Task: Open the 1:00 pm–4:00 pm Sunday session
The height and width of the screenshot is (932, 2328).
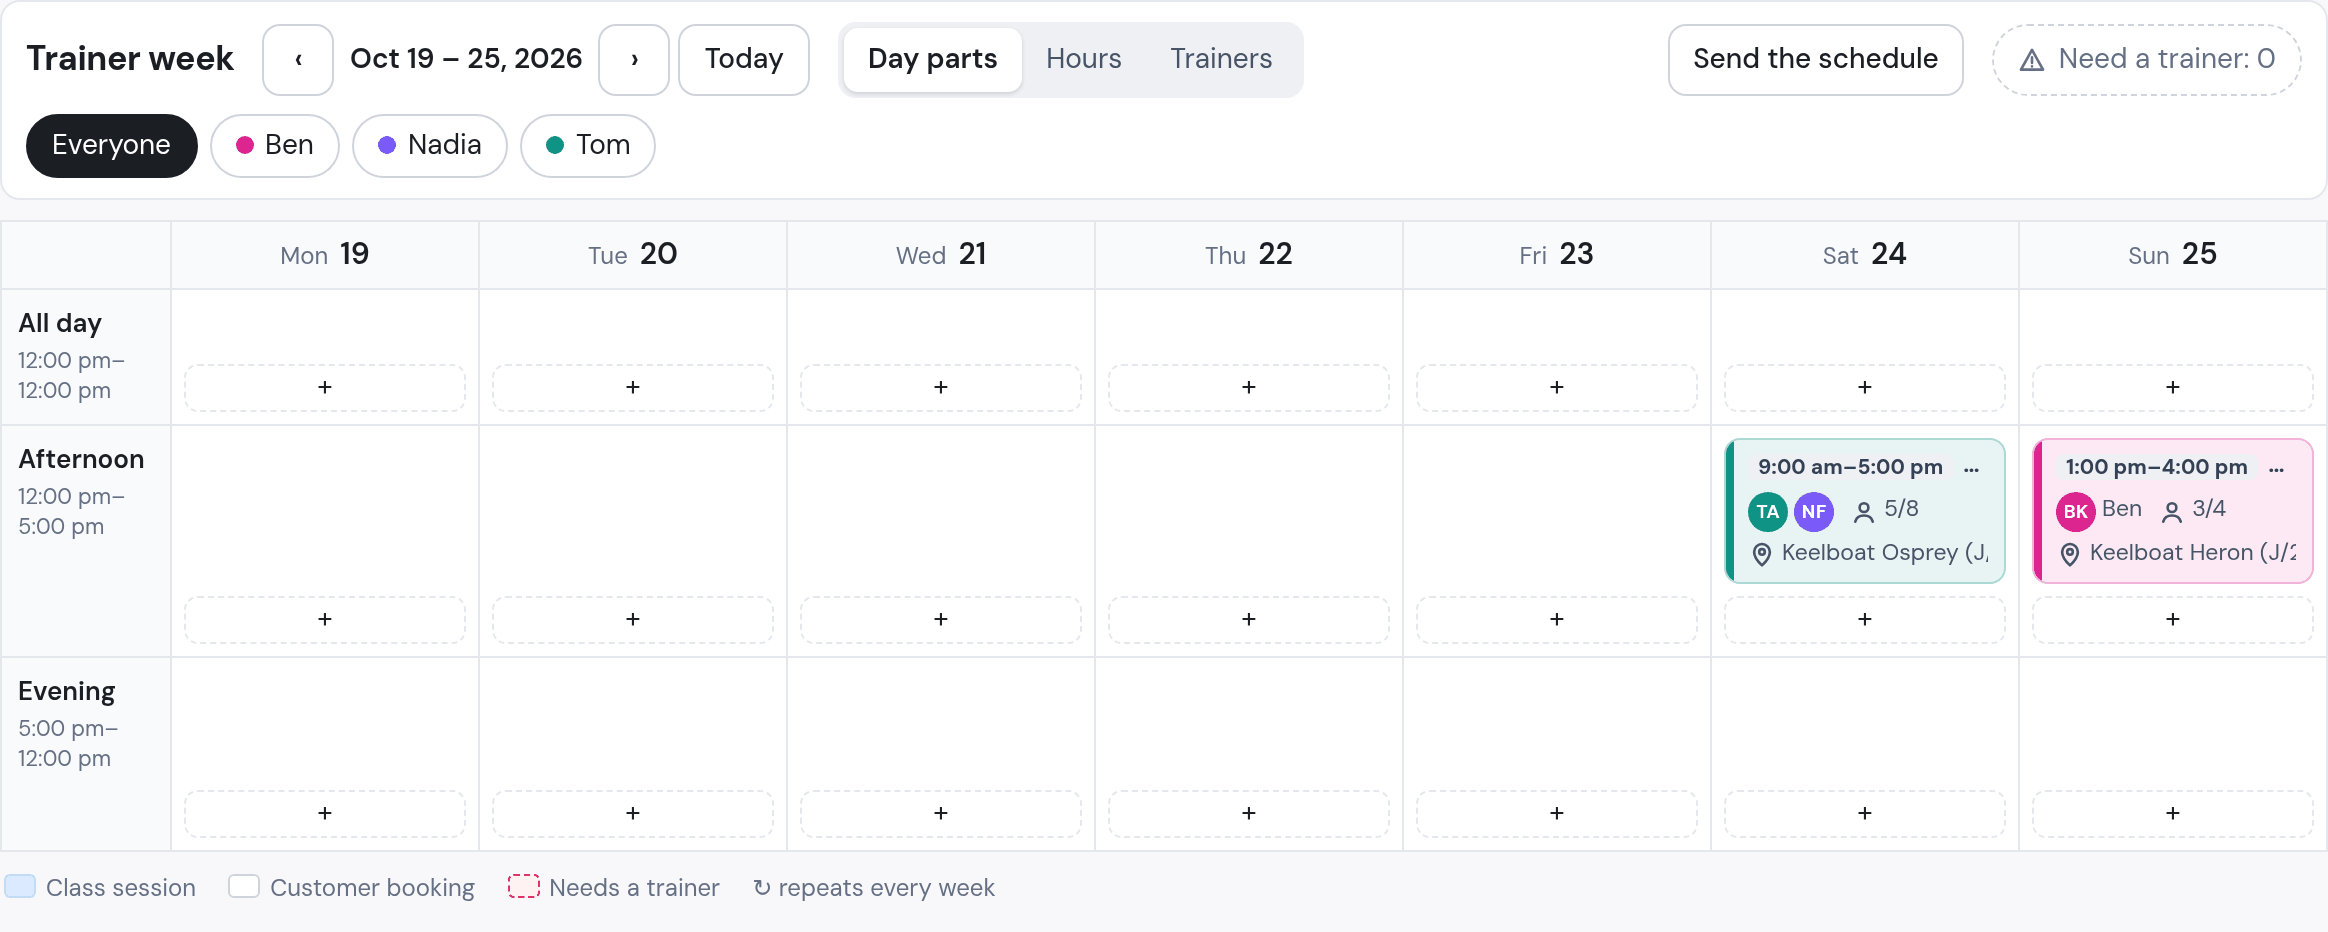Action: 2173,511
